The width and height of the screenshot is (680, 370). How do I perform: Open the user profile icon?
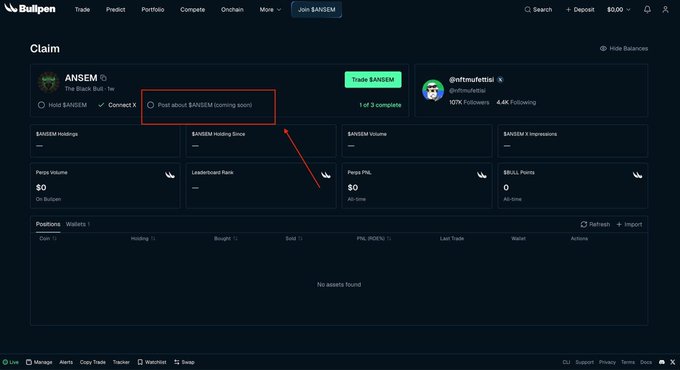665,10
